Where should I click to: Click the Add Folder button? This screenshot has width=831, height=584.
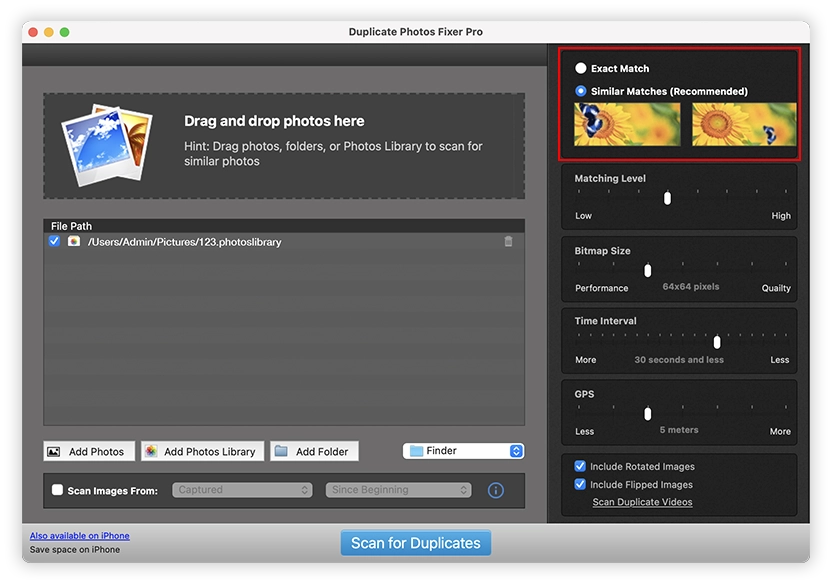(x=314, y=452)
